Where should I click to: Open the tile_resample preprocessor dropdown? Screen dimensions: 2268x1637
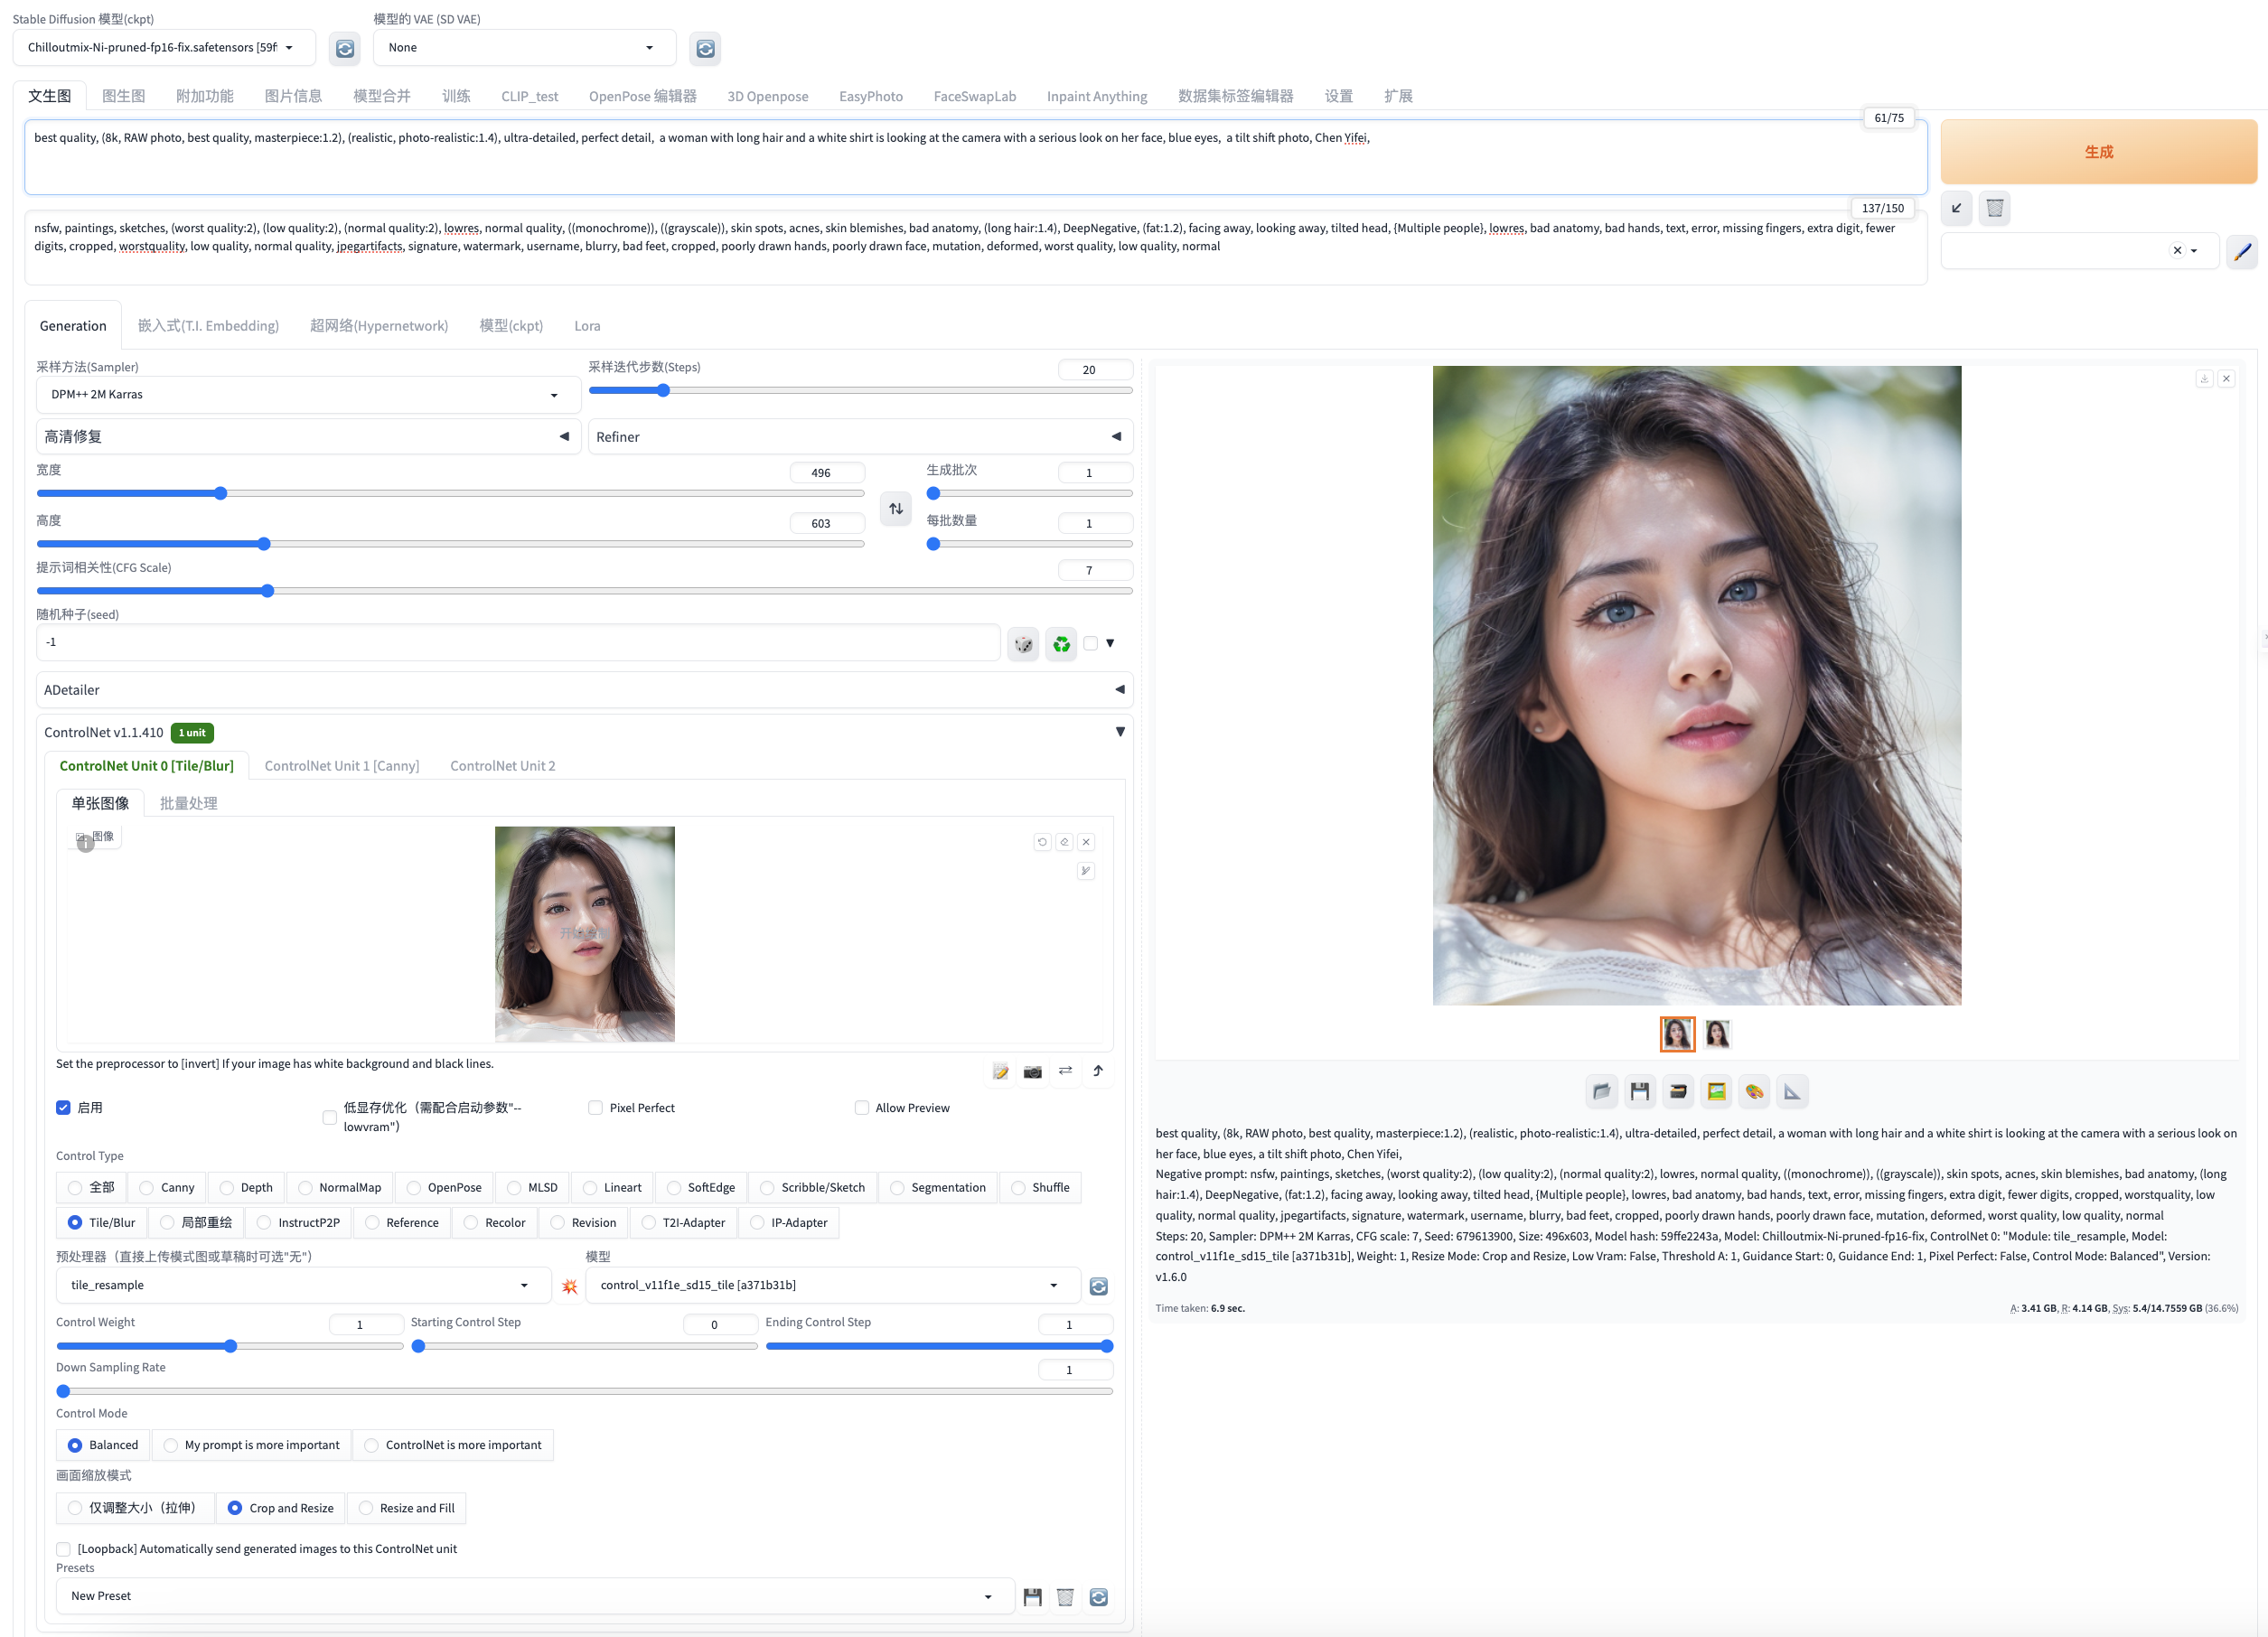303,1286
